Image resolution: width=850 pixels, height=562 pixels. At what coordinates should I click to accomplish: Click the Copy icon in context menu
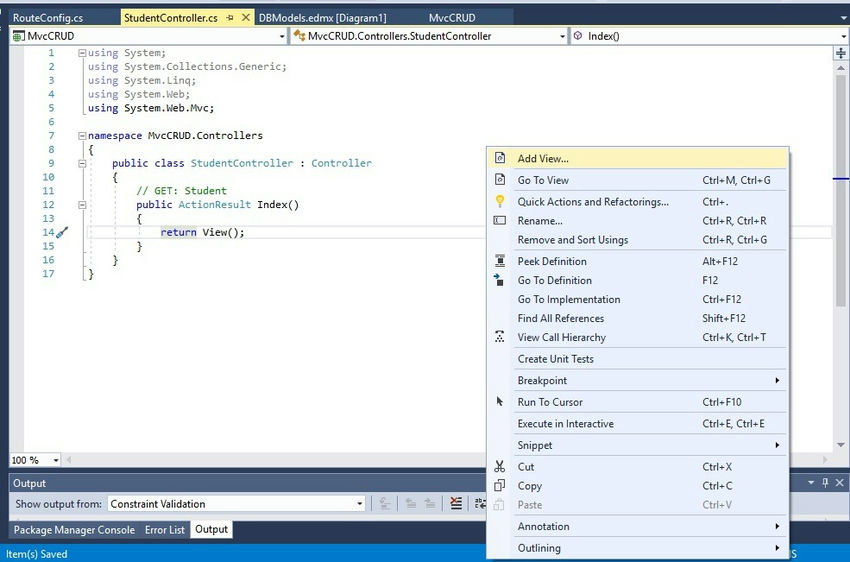pos(500,486)
